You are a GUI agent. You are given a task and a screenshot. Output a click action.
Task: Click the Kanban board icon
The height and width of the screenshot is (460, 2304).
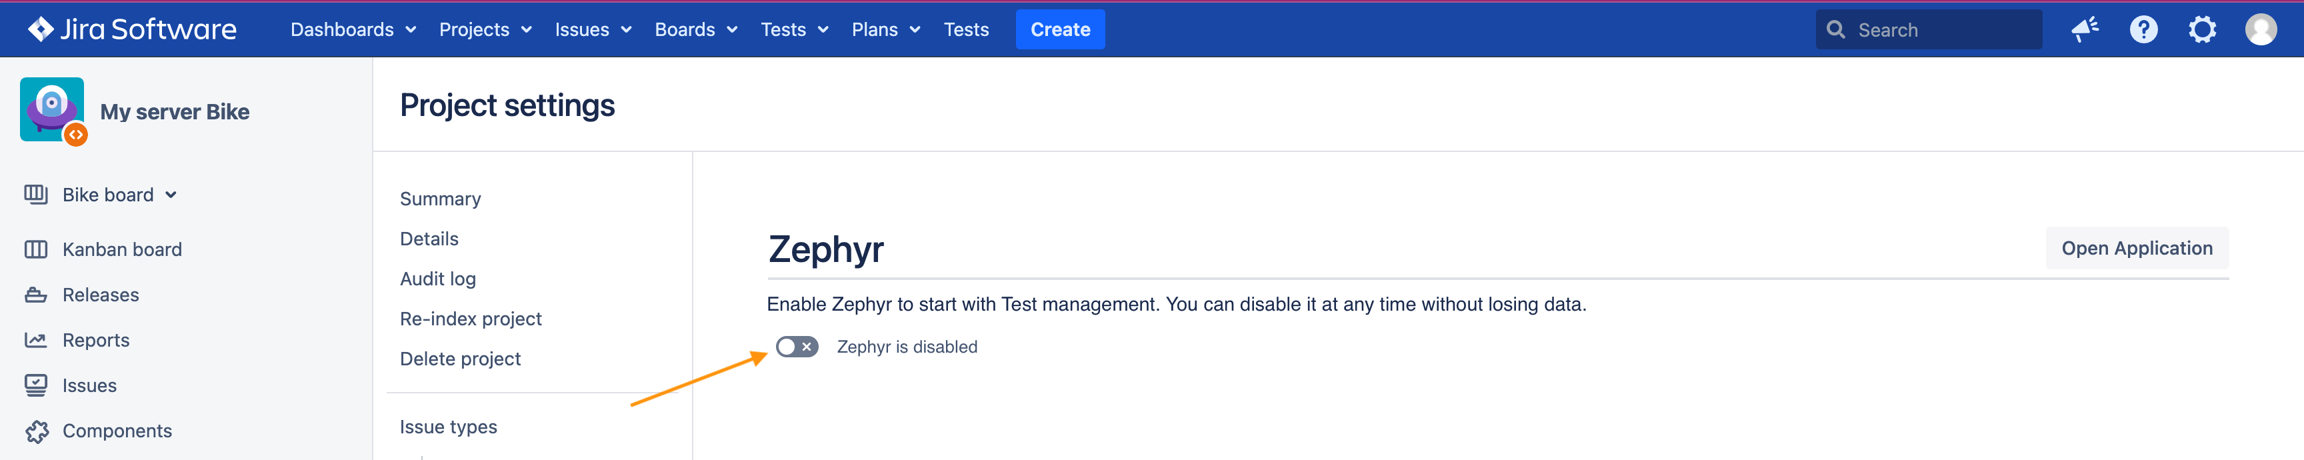36,249
